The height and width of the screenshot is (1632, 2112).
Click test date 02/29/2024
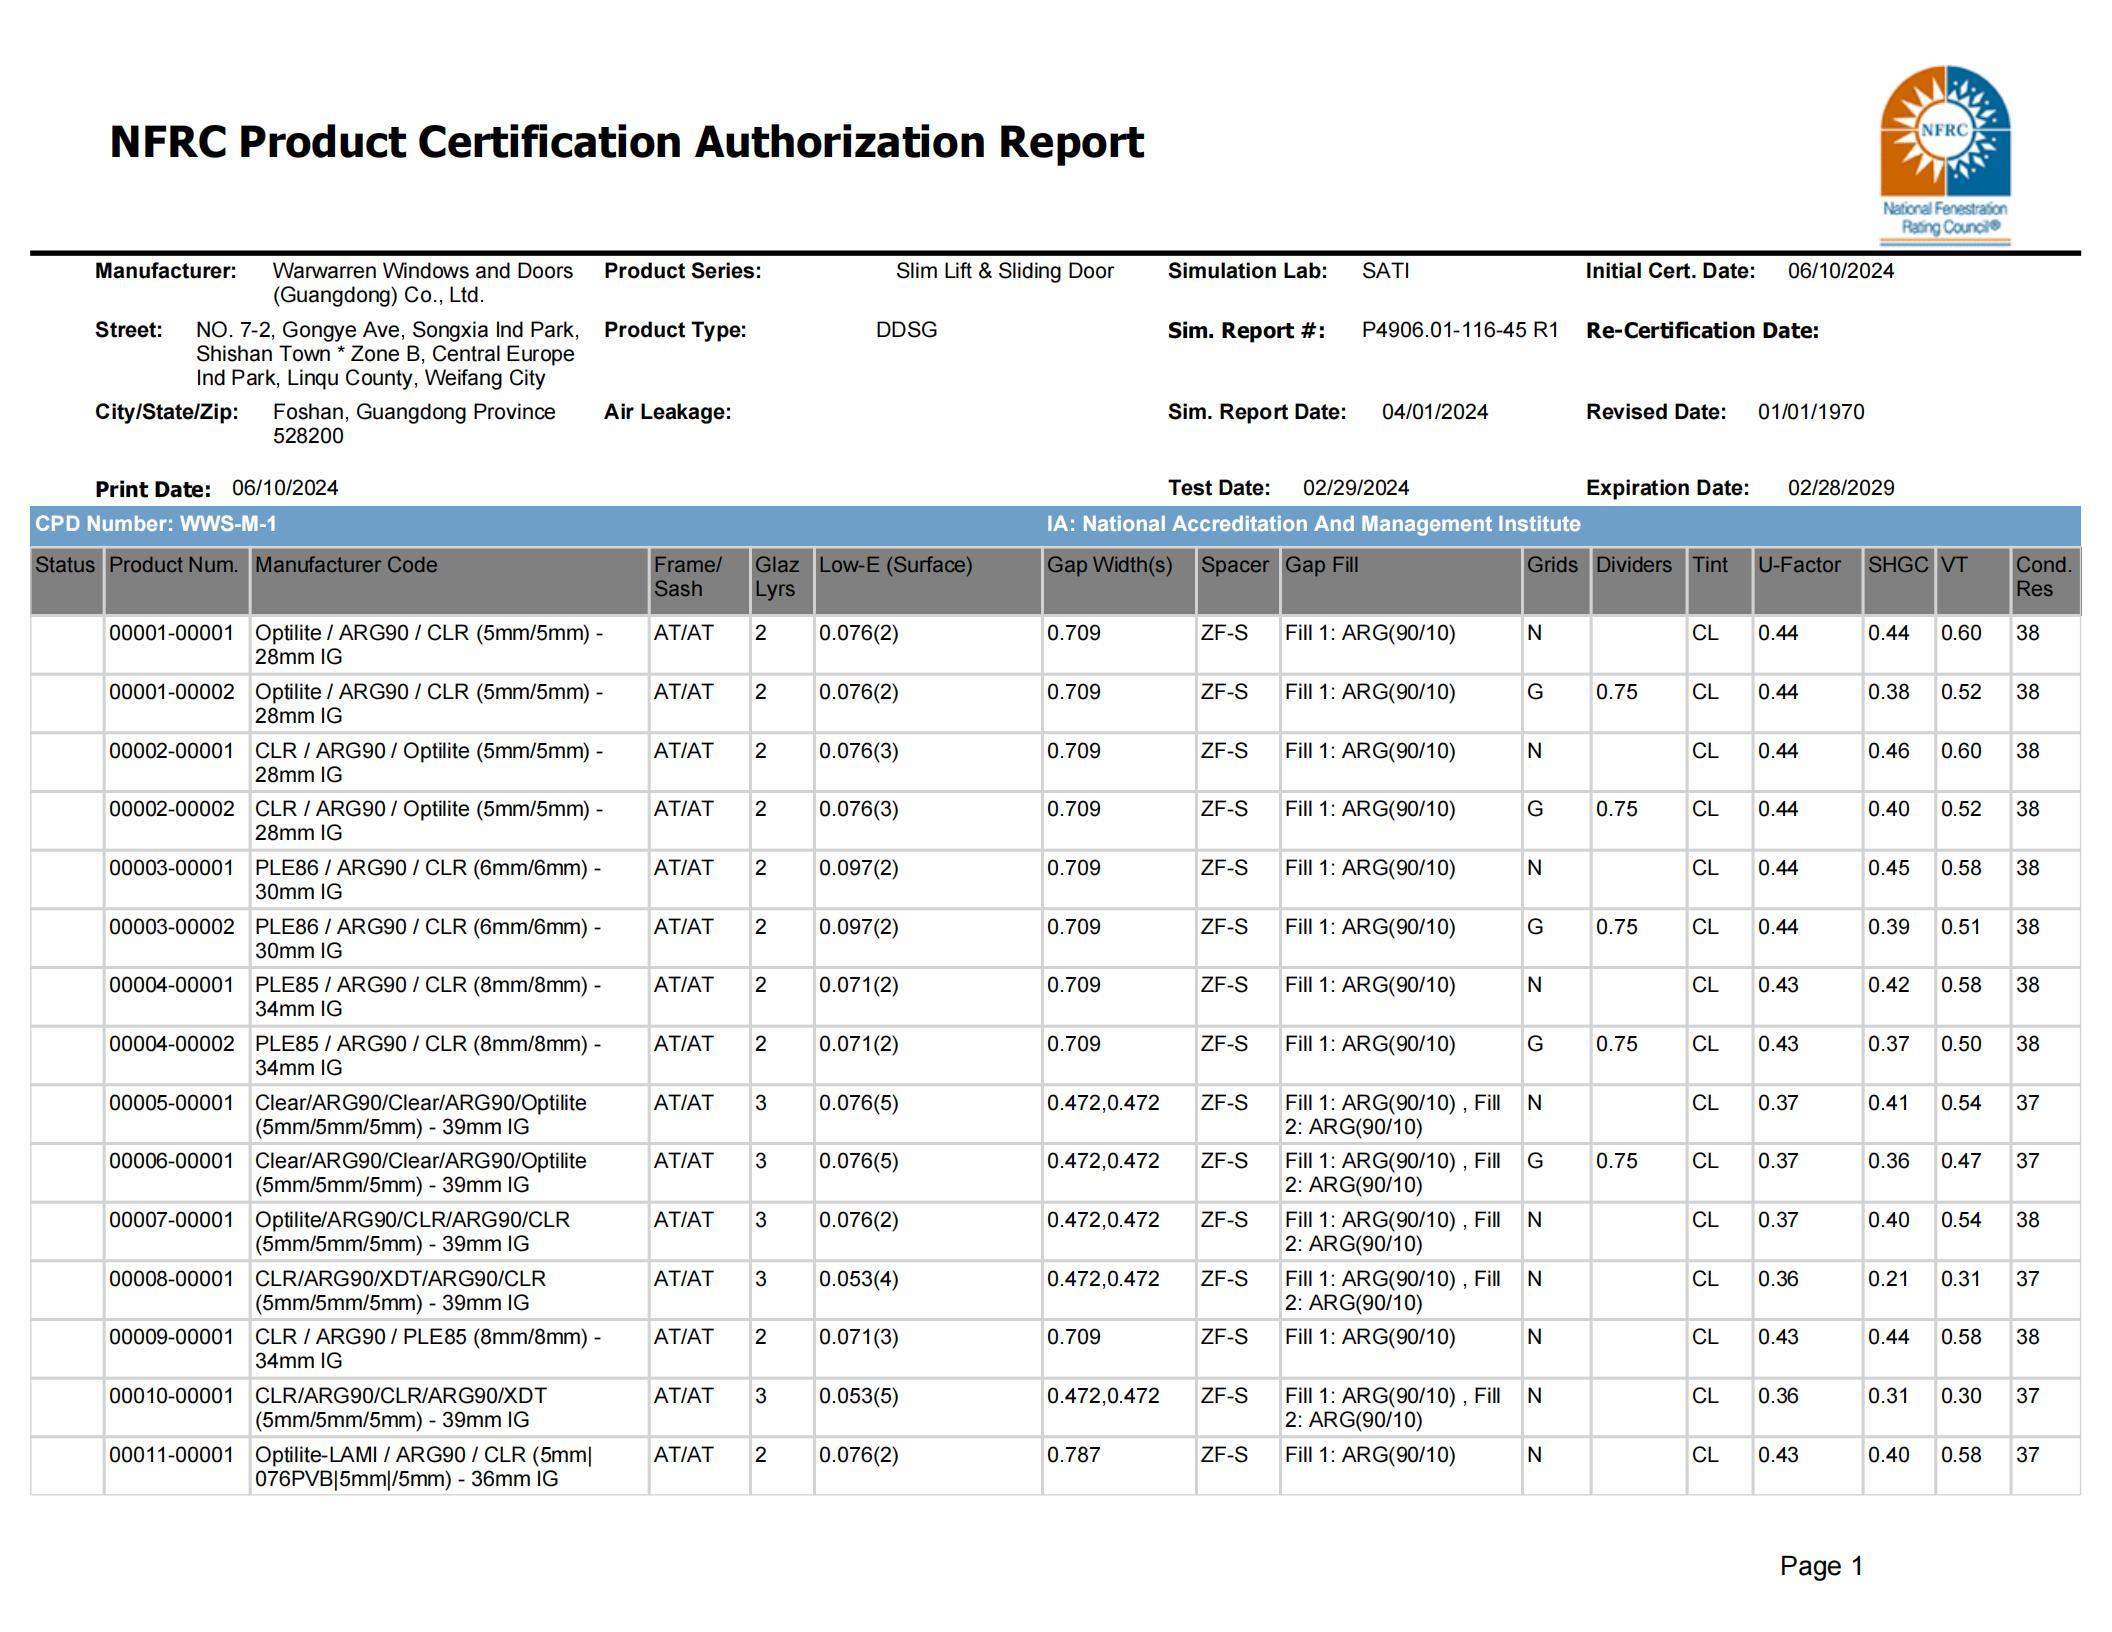(x=1356, y=488)
